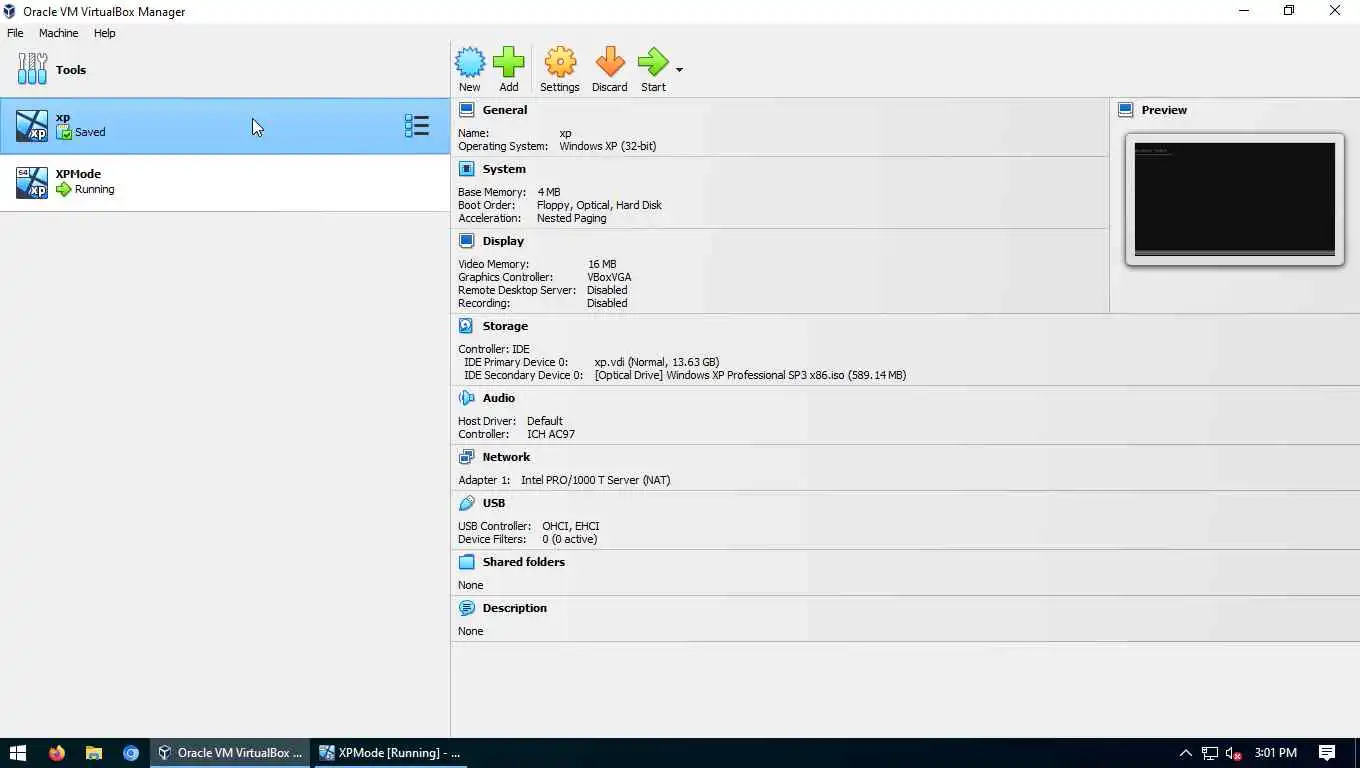The width and height of the screenshot is (1360, 768).
Task: Click the taskbar clock showing 3:01 PM
Action: click(x=1275, y=753)
